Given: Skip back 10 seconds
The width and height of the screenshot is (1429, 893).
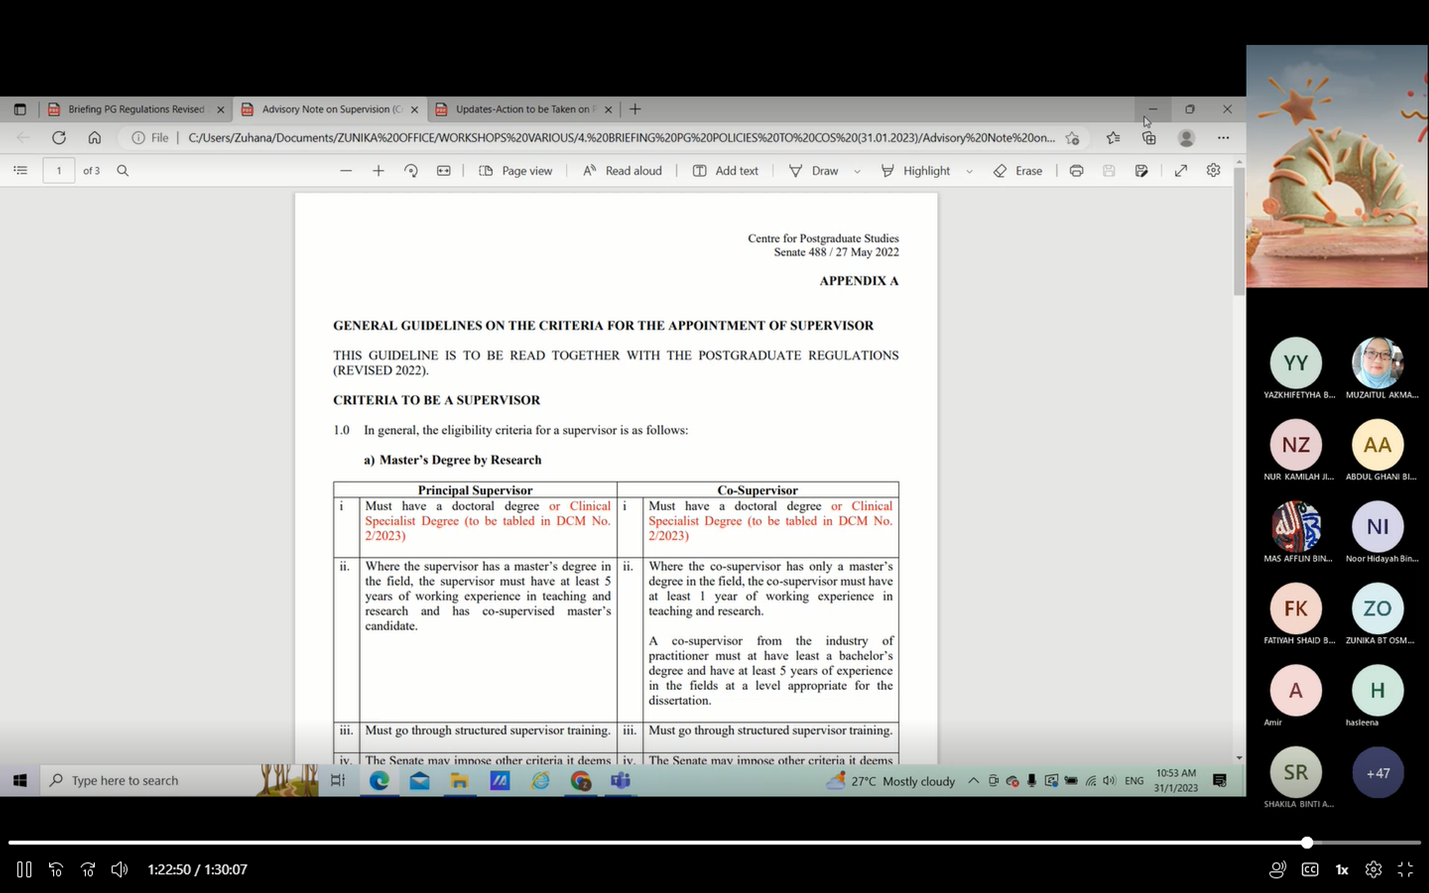Looking at the screenshot, I should [x=56, y=869].
